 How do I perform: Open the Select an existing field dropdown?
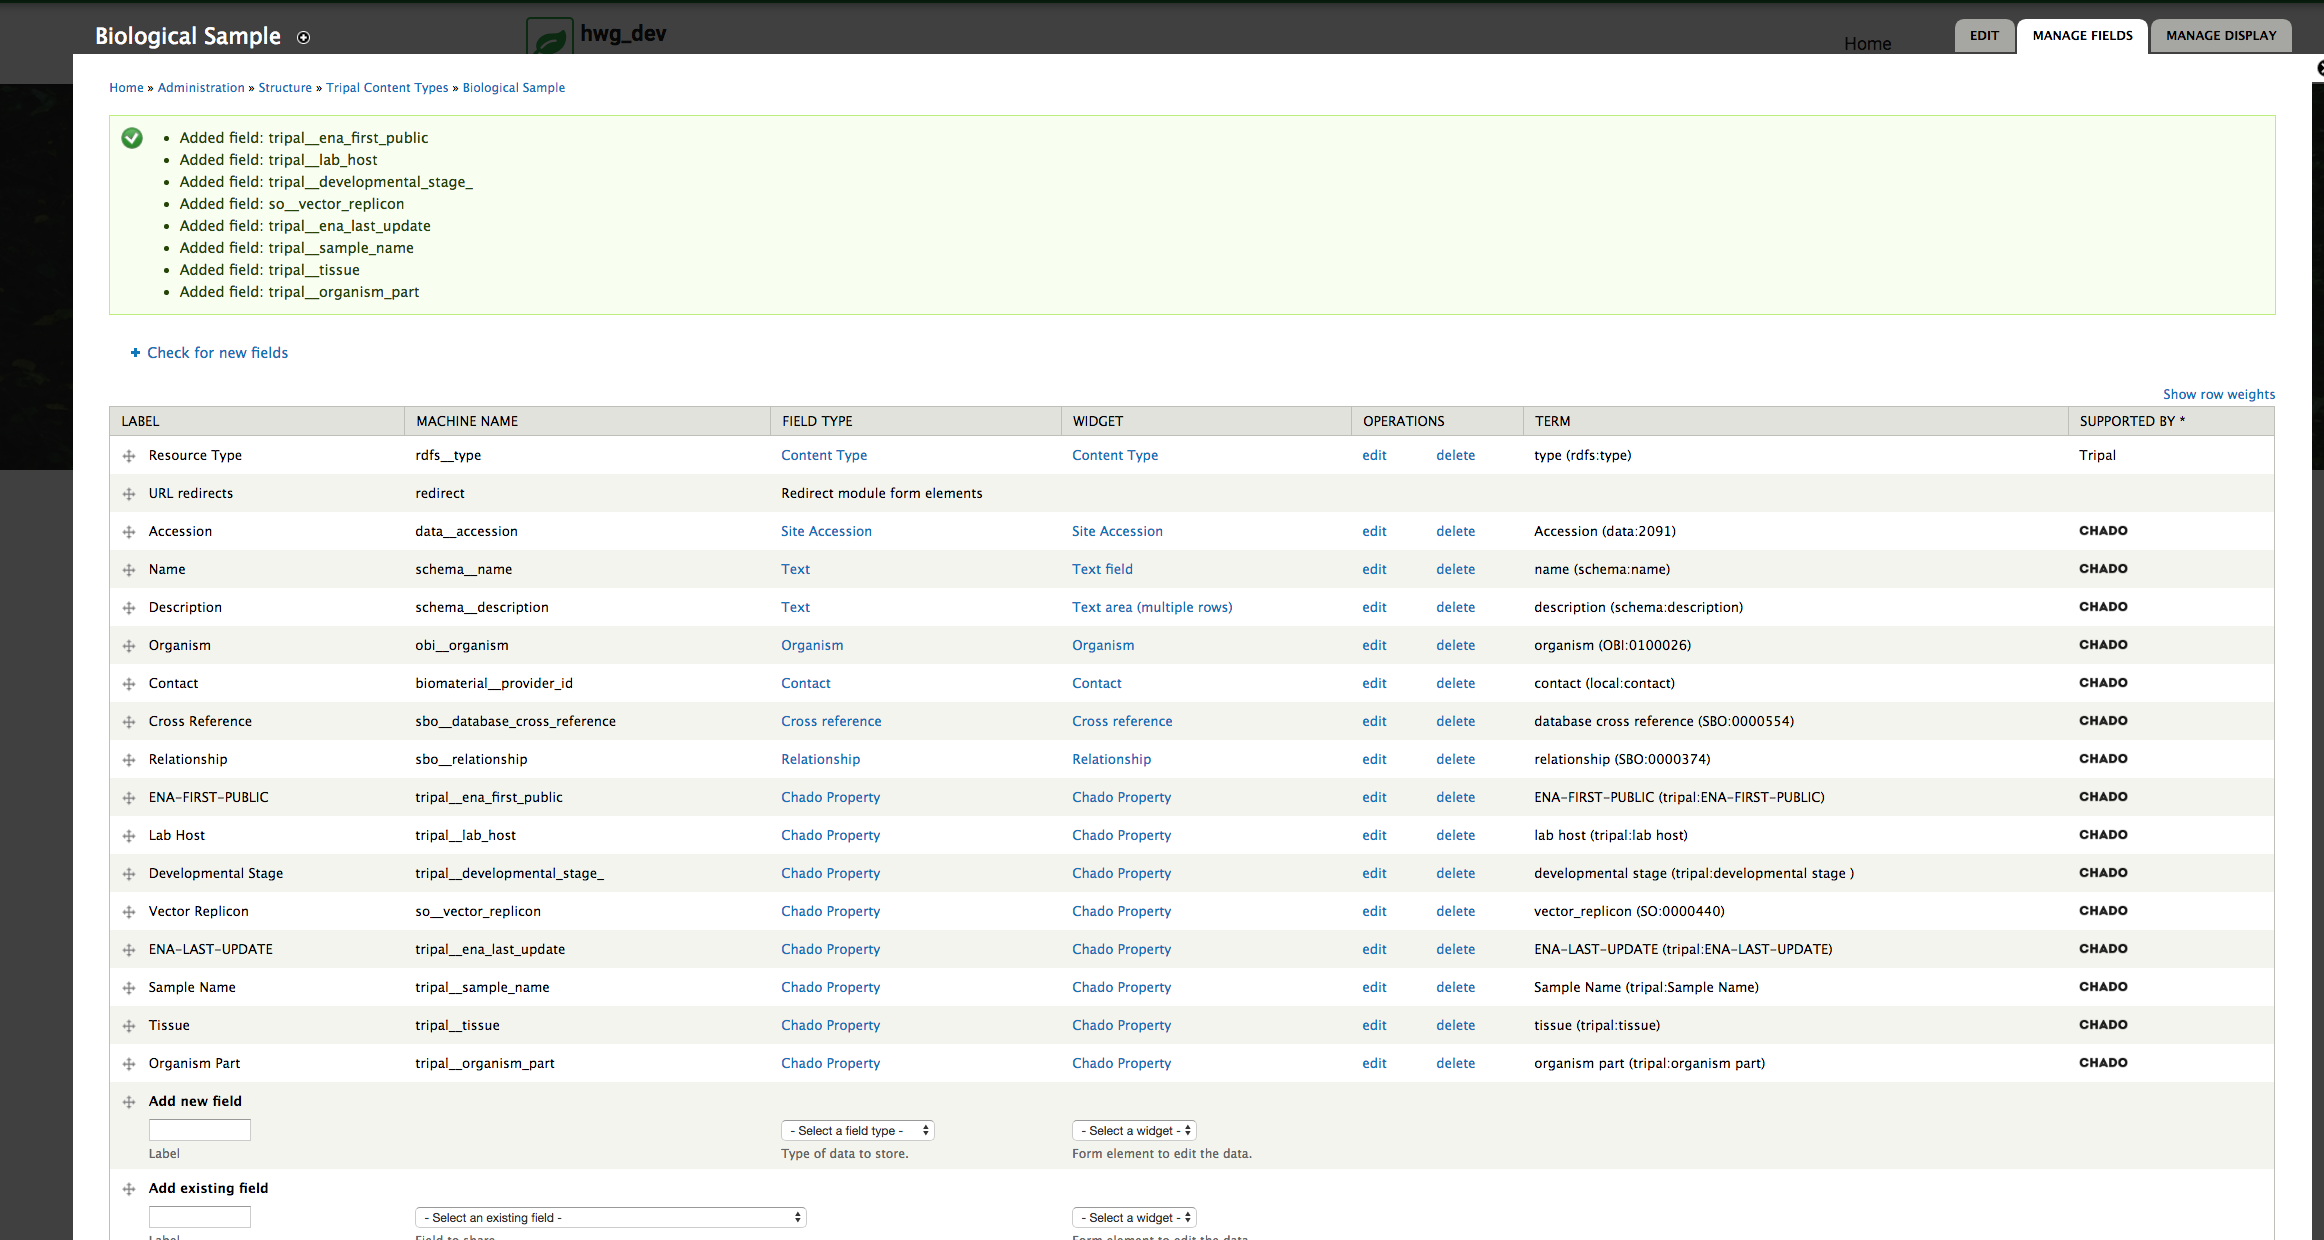[610, 1218]
